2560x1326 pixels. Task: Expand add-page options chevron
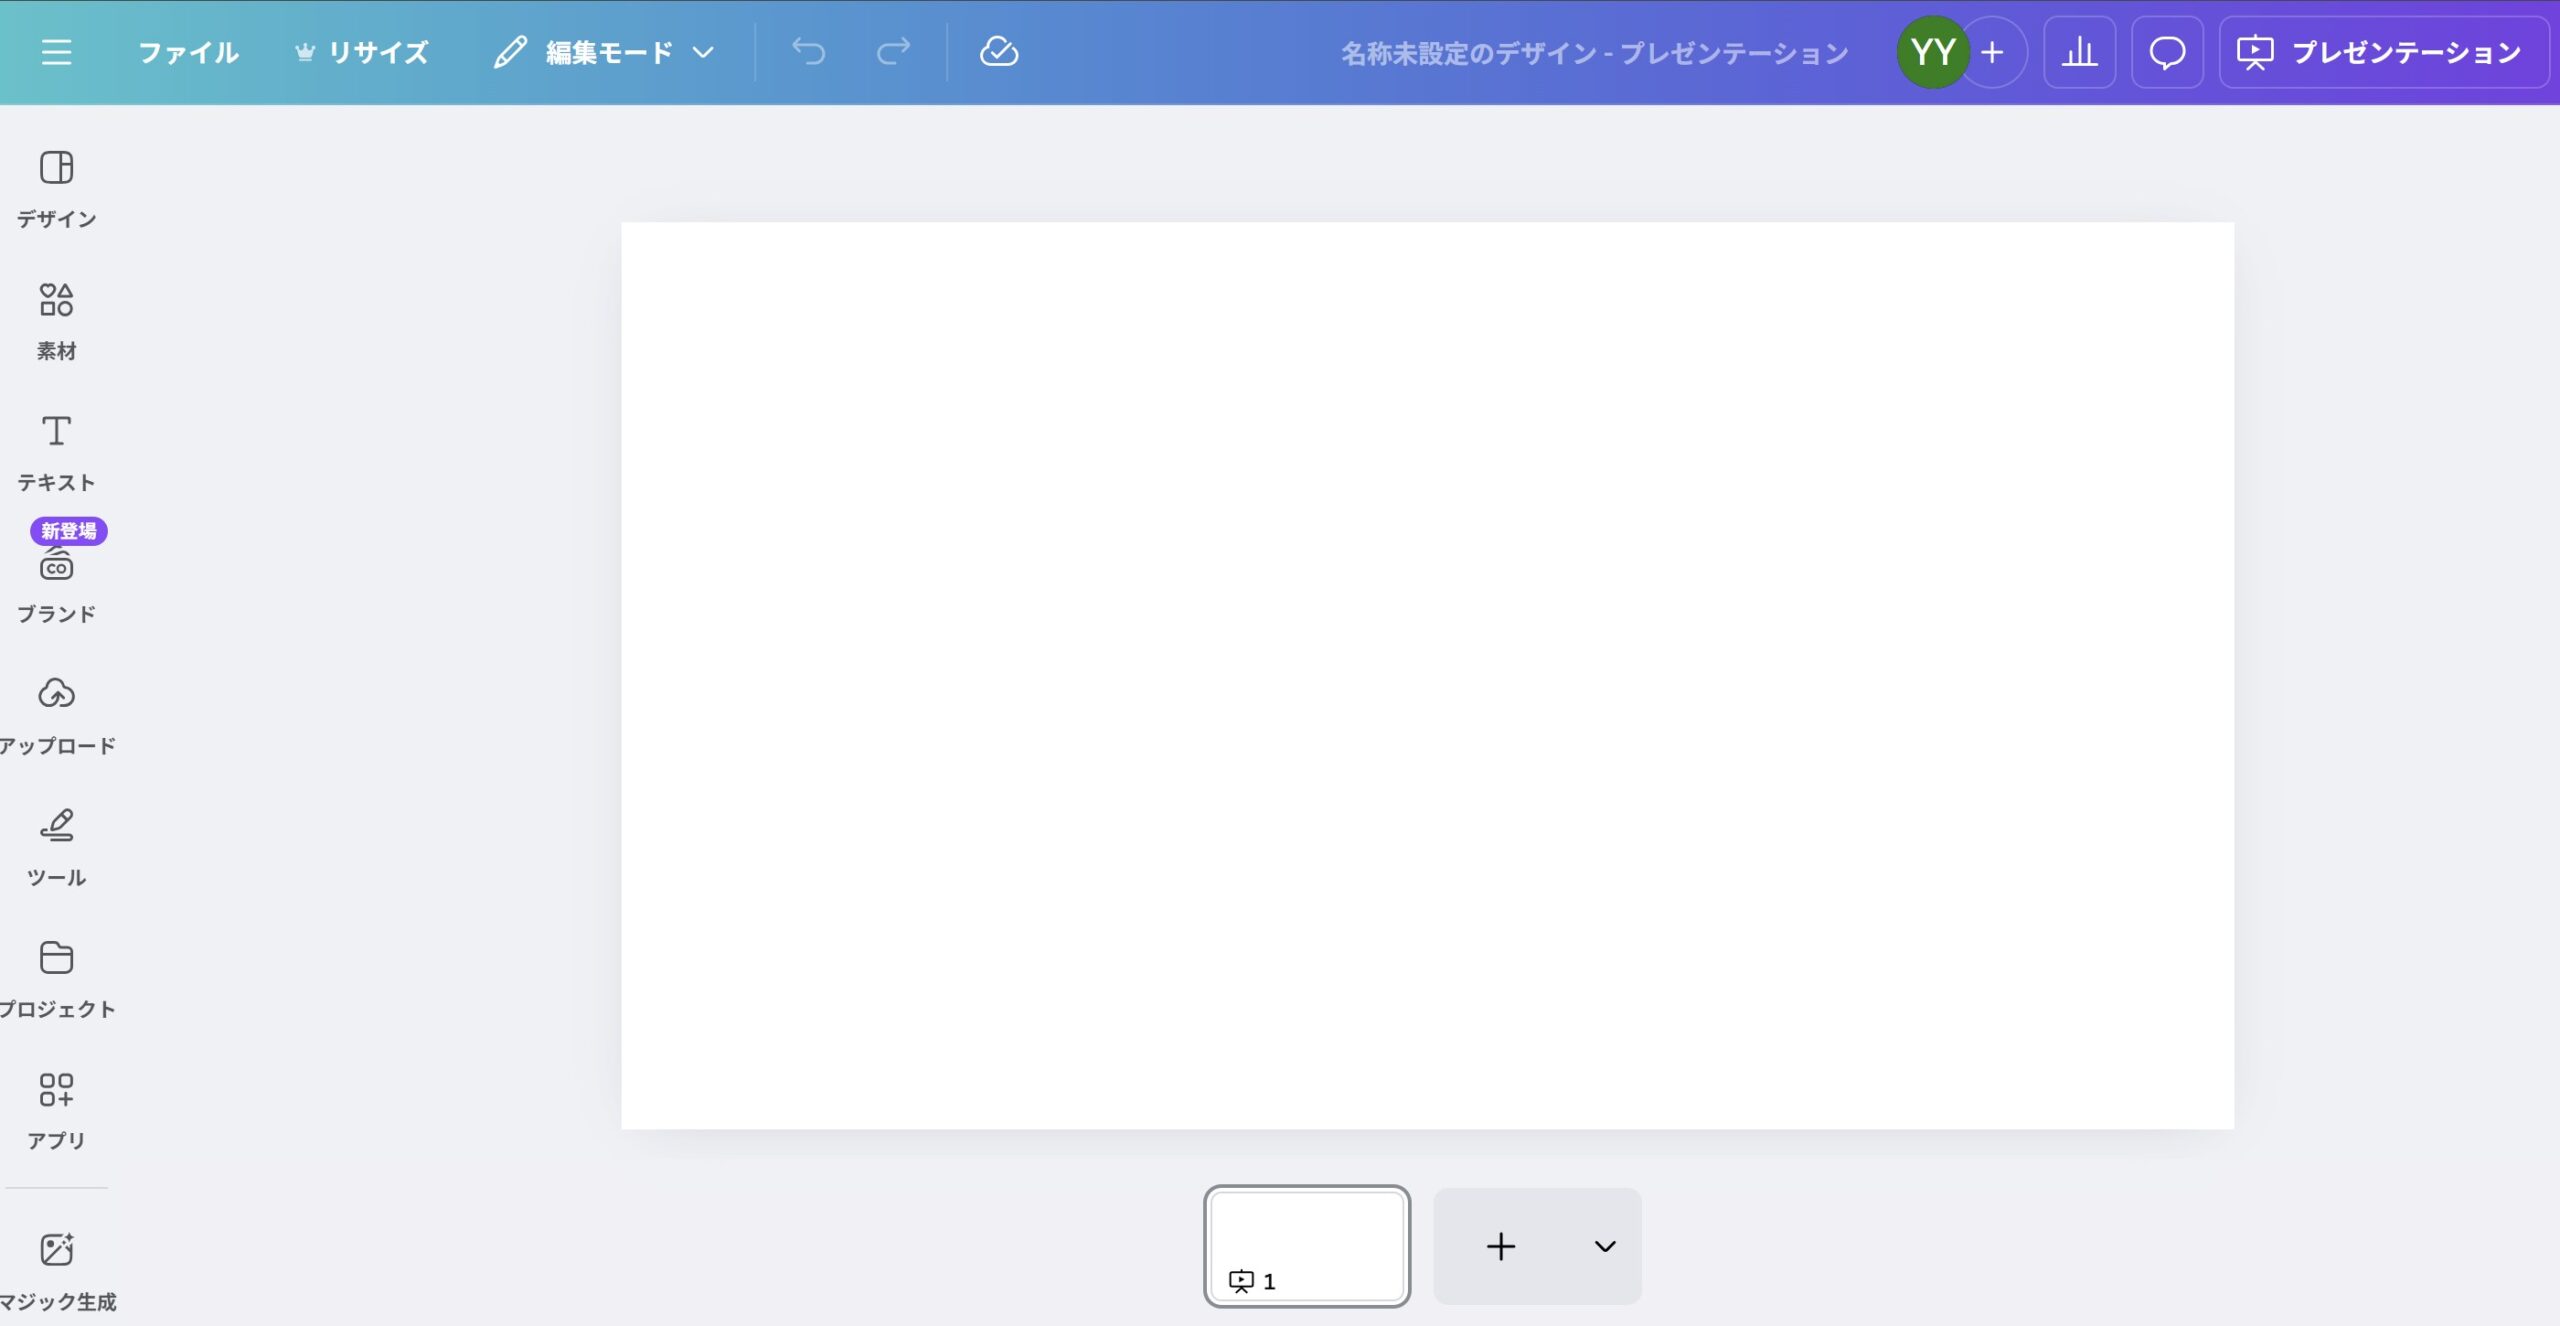click(x=1604, y=1246)
